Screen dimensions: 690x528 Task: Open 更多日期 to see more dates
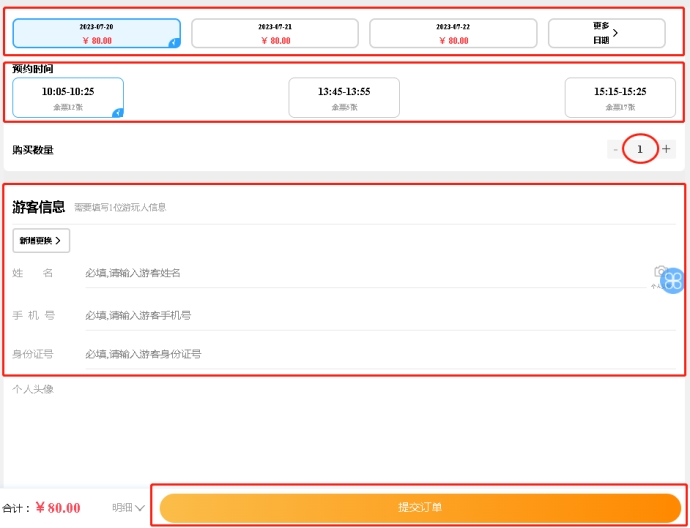tap(606, 33)
